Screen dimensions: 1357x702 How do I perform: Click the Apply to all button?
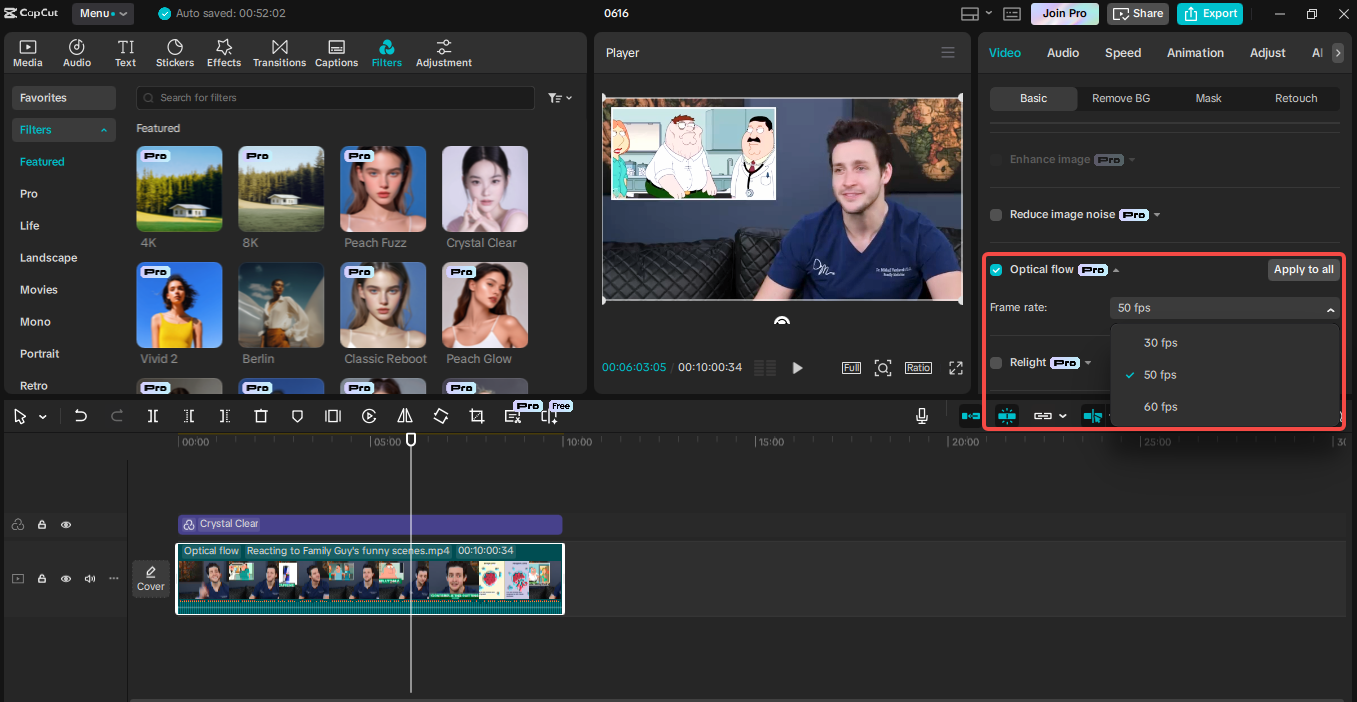tap(1303, 269)
